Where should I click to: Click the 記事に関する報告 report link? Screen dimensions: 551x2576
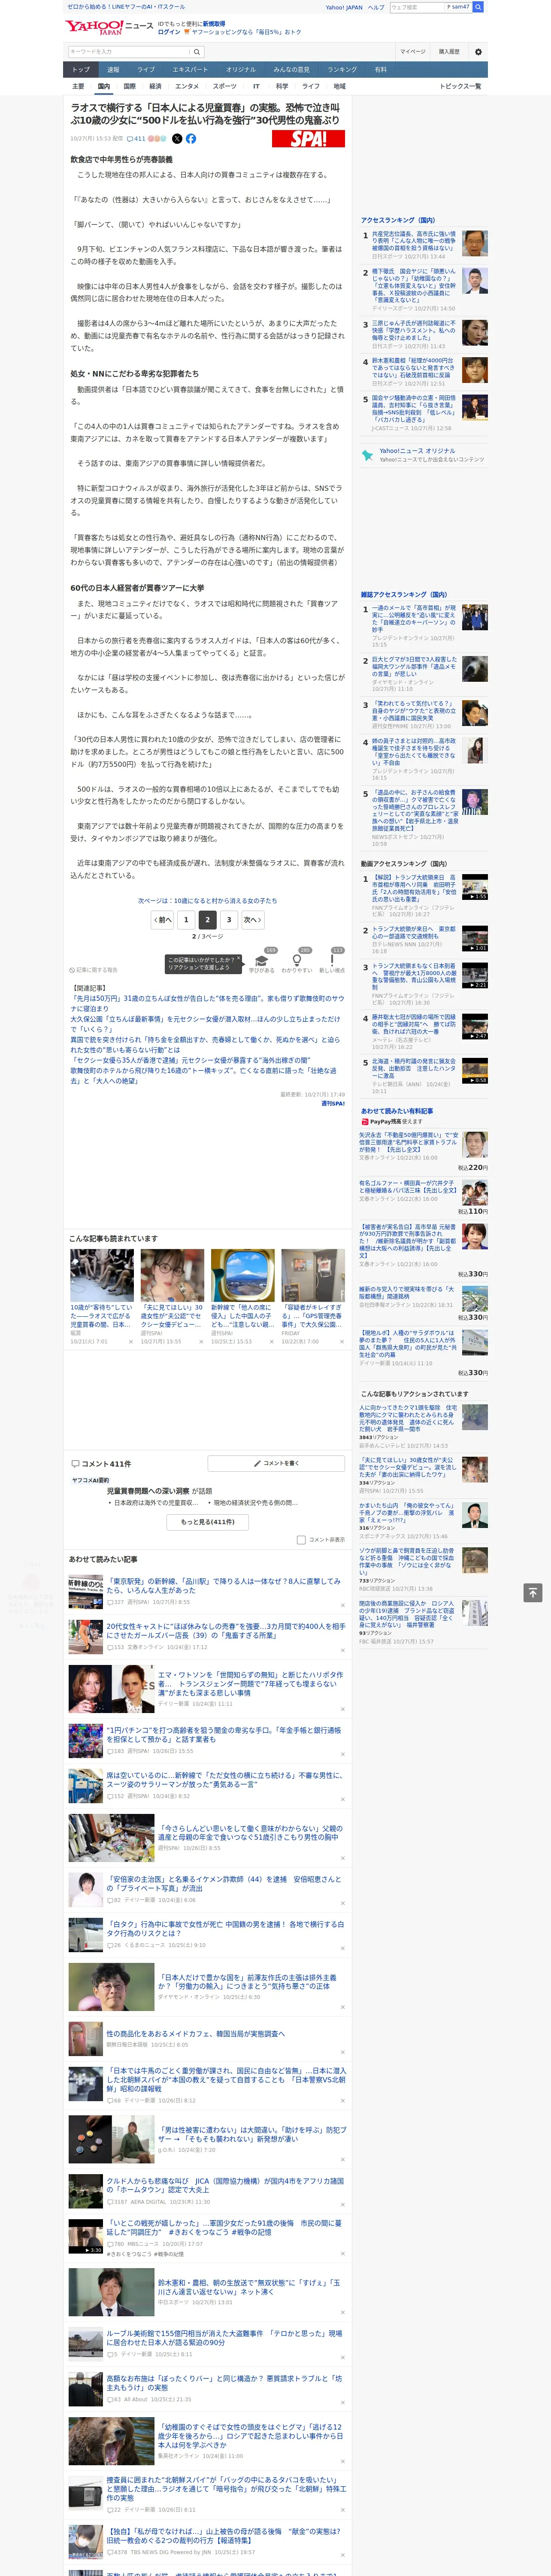pyautogui.click(x=94, y=970)
